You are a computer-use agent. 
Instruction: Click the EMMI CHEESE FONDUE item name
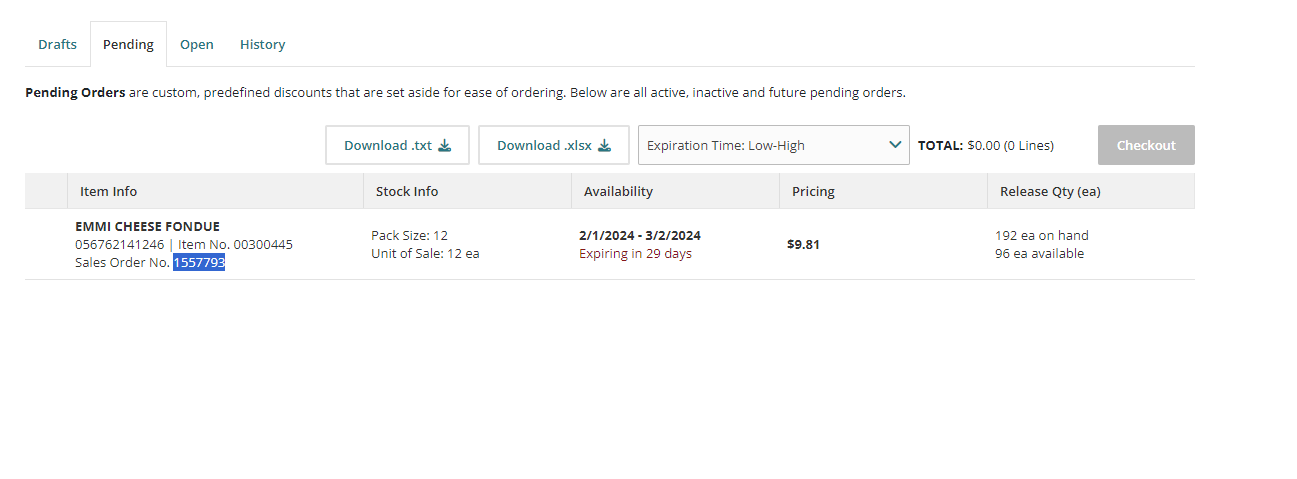click(x=147, y=226)
